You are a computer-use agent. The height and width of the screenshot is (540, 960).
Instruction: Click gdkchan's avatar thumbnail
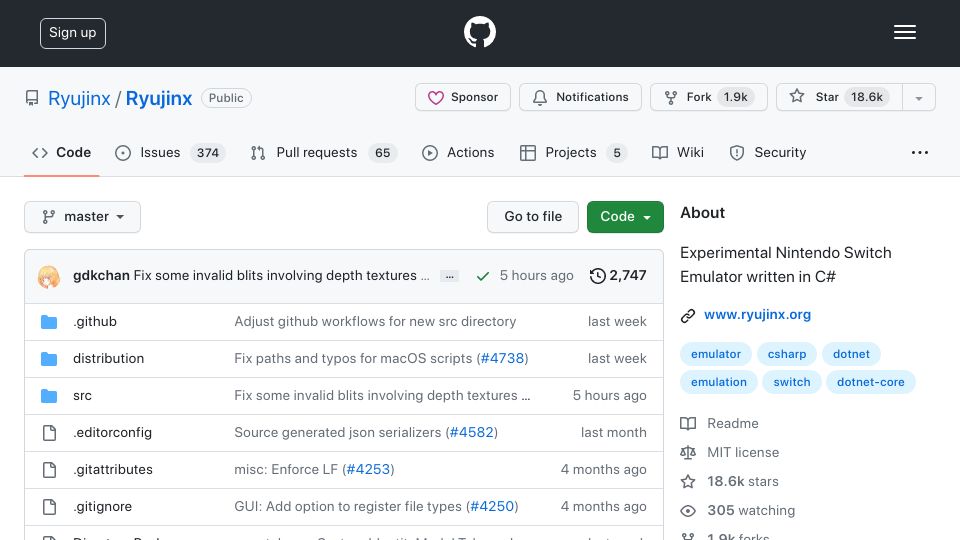49,276
